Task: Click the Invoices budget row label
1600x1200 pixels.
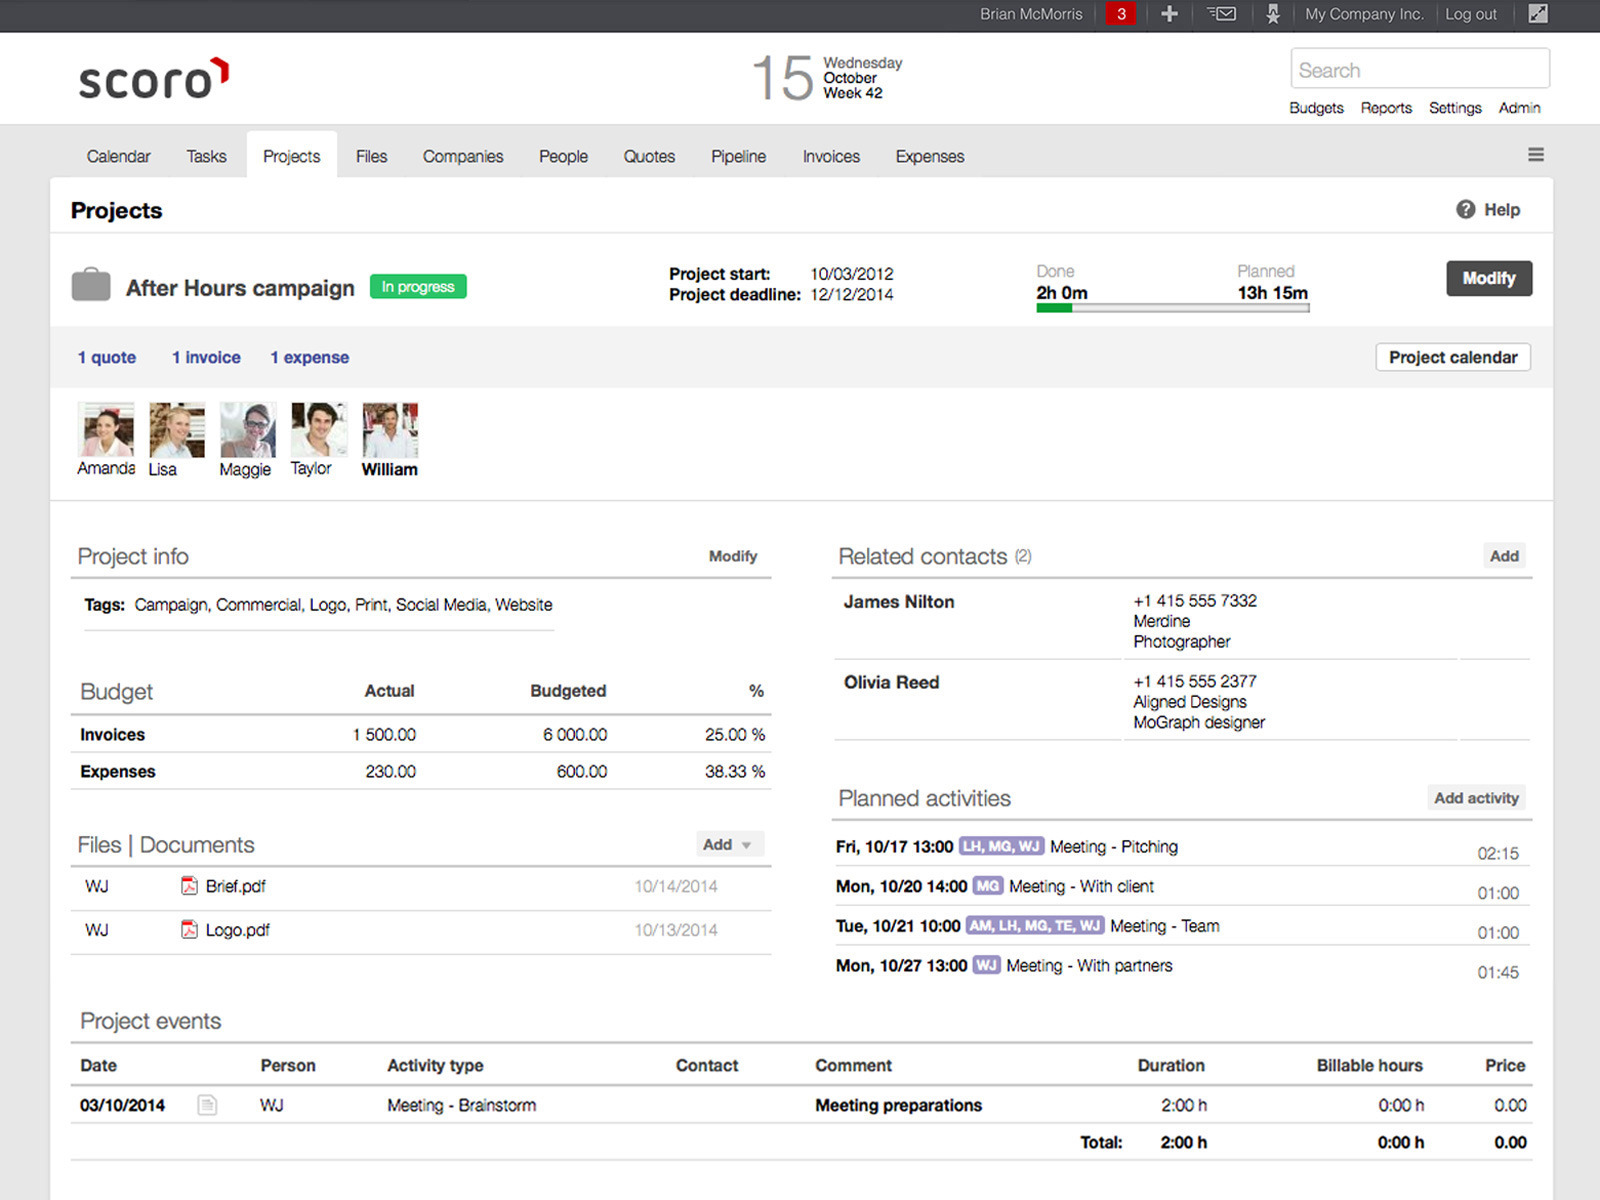Action: [x=113, y=735]
